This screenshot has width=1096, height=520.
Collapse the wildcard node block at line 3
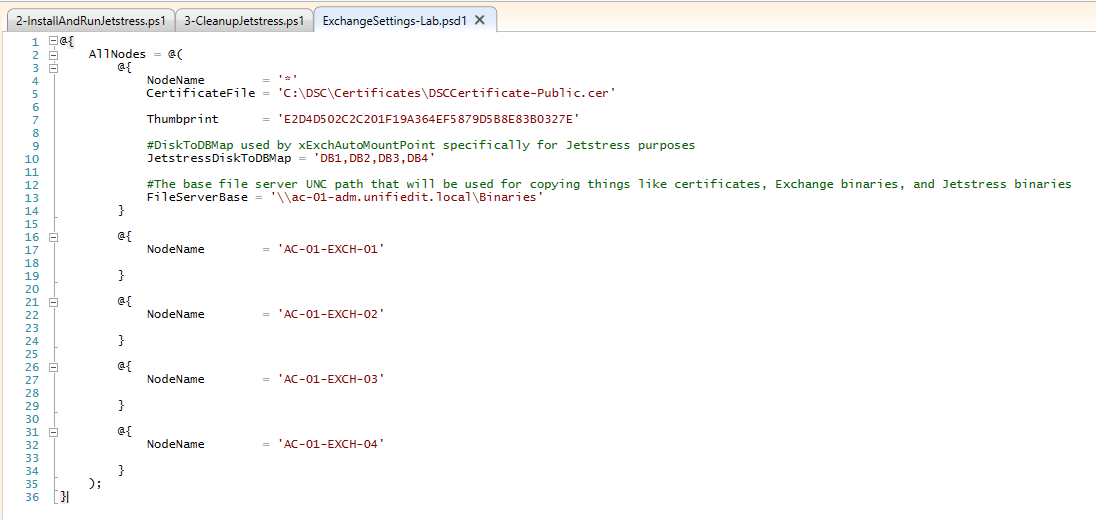tap(52, 67)
